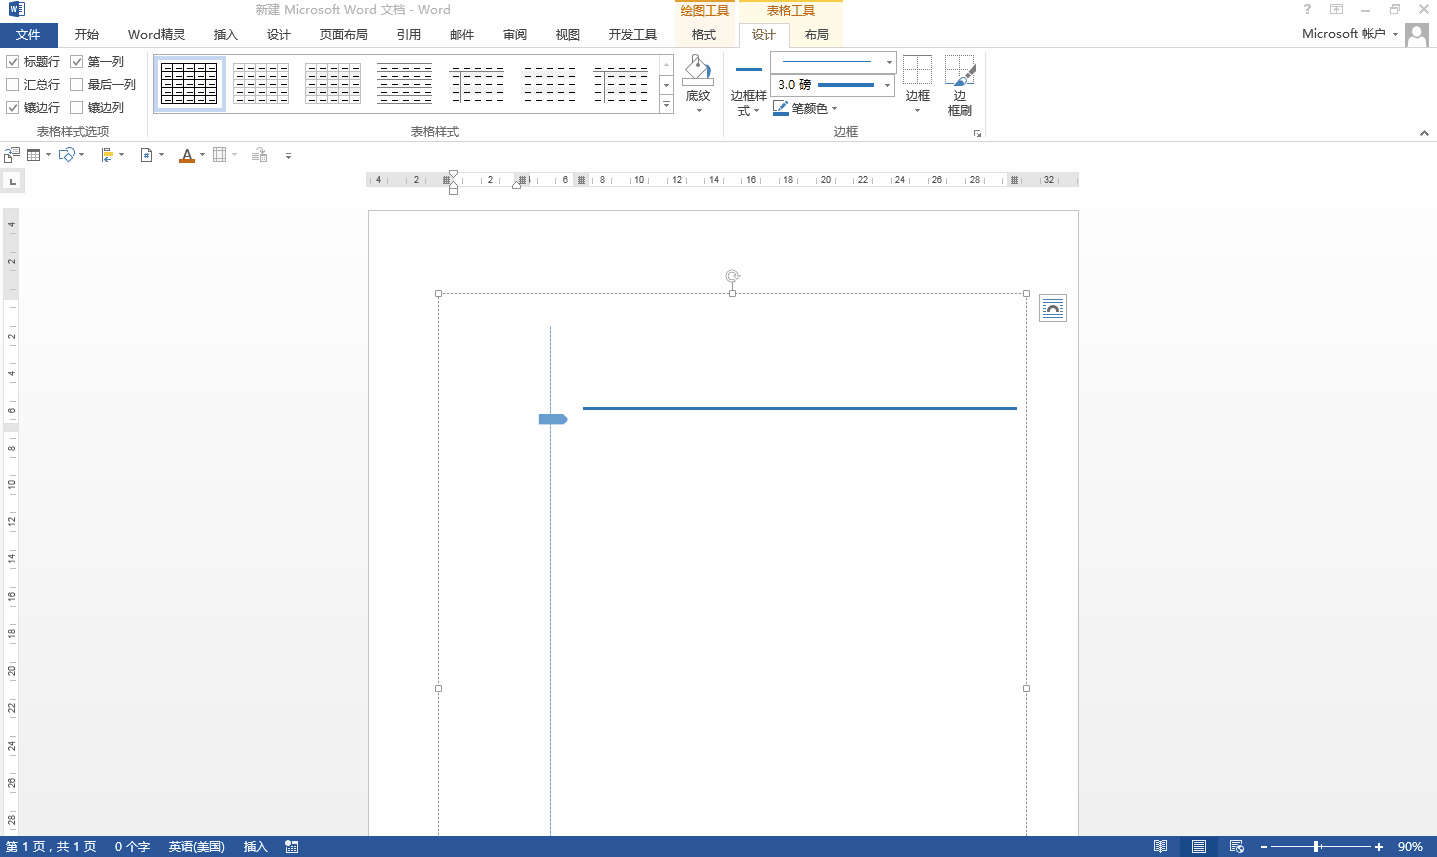The width and height of the screenshot is (1437, 857).
Task: Open the 文件 (File) tab
Action: 29,35
